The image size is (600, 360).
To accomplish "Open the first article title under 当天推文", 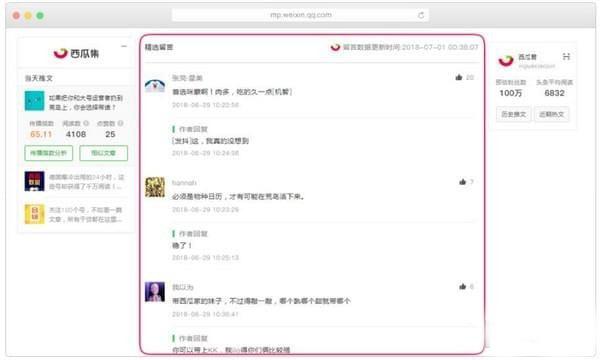I will click(x=86, y=103).
